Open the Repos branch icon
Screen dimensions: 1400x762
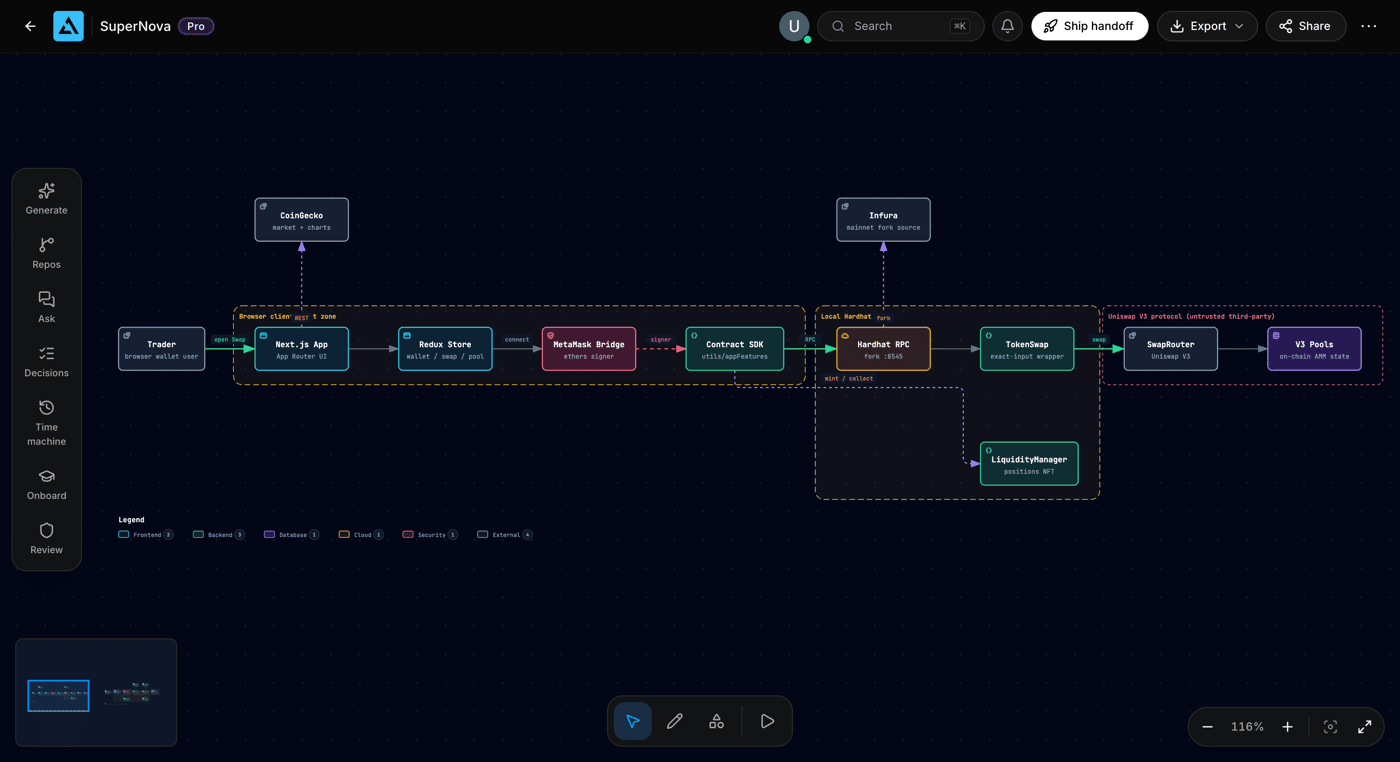(x=46, y=252)
